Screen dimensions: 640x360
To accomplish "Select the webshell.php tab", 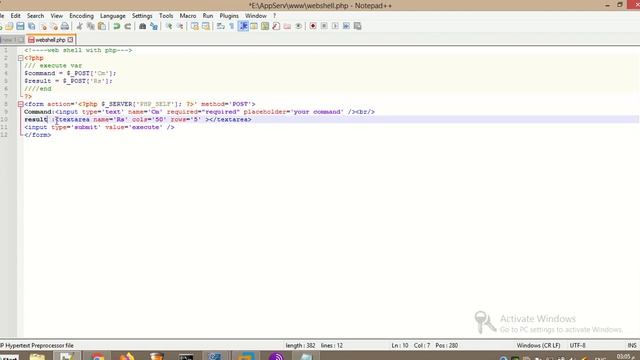I will pos(51,40).
